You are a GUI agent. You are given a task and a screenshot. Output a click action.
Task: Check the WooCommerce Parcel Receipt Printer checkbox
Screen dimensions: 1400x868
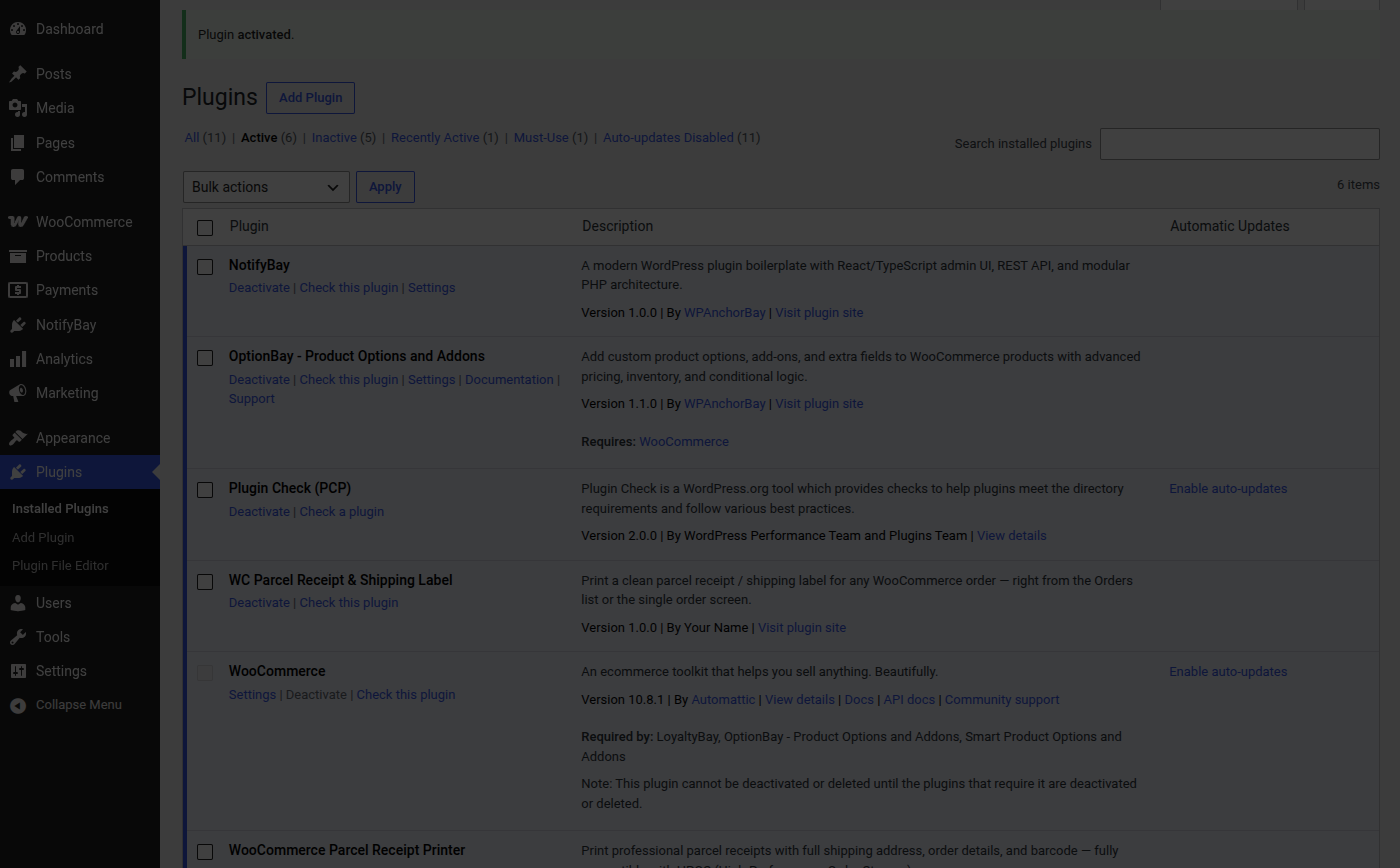point(205,852)
